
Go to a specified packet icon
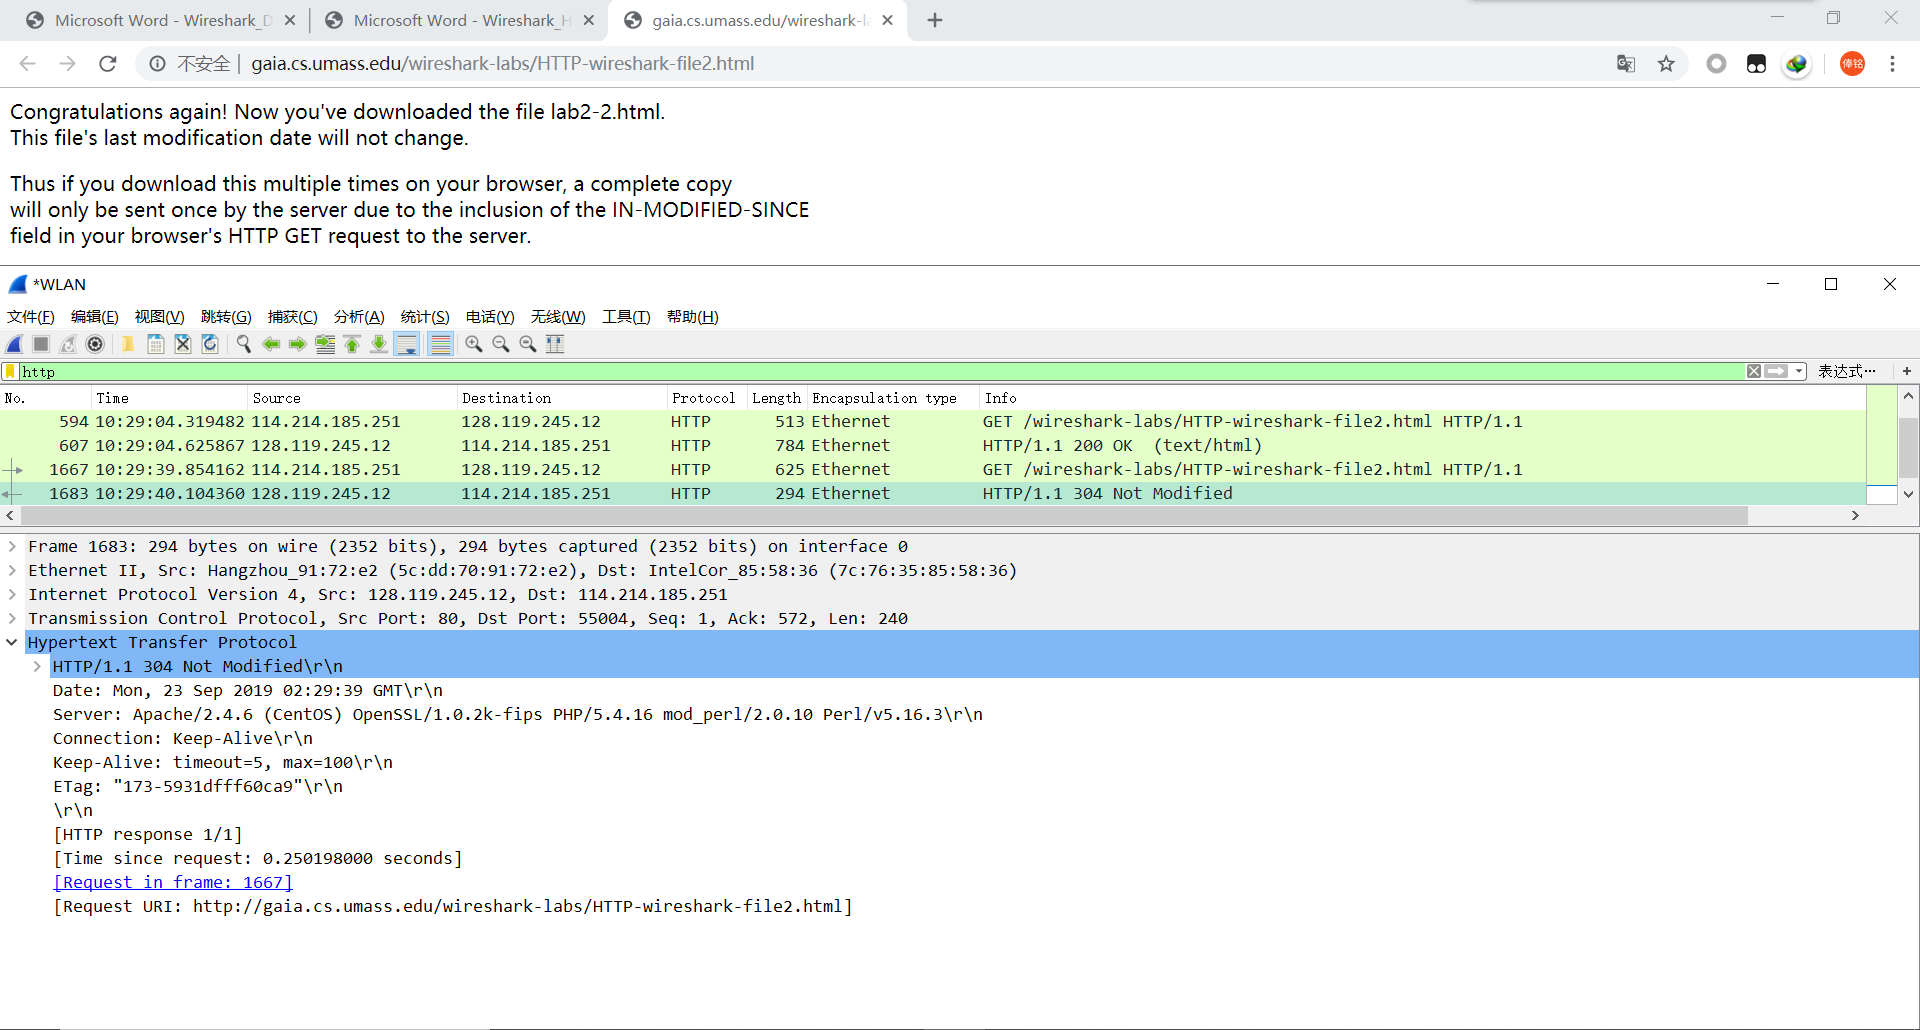325,344
